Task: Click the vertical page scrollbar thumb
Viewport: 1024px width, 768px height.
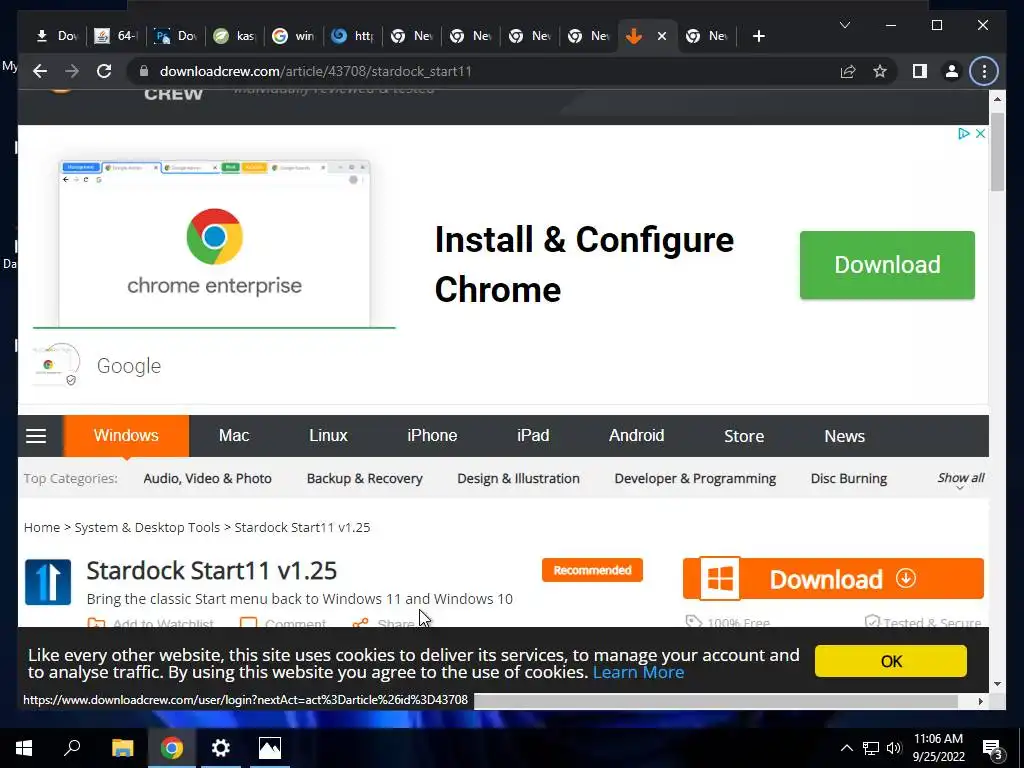Action: (997, 152)
